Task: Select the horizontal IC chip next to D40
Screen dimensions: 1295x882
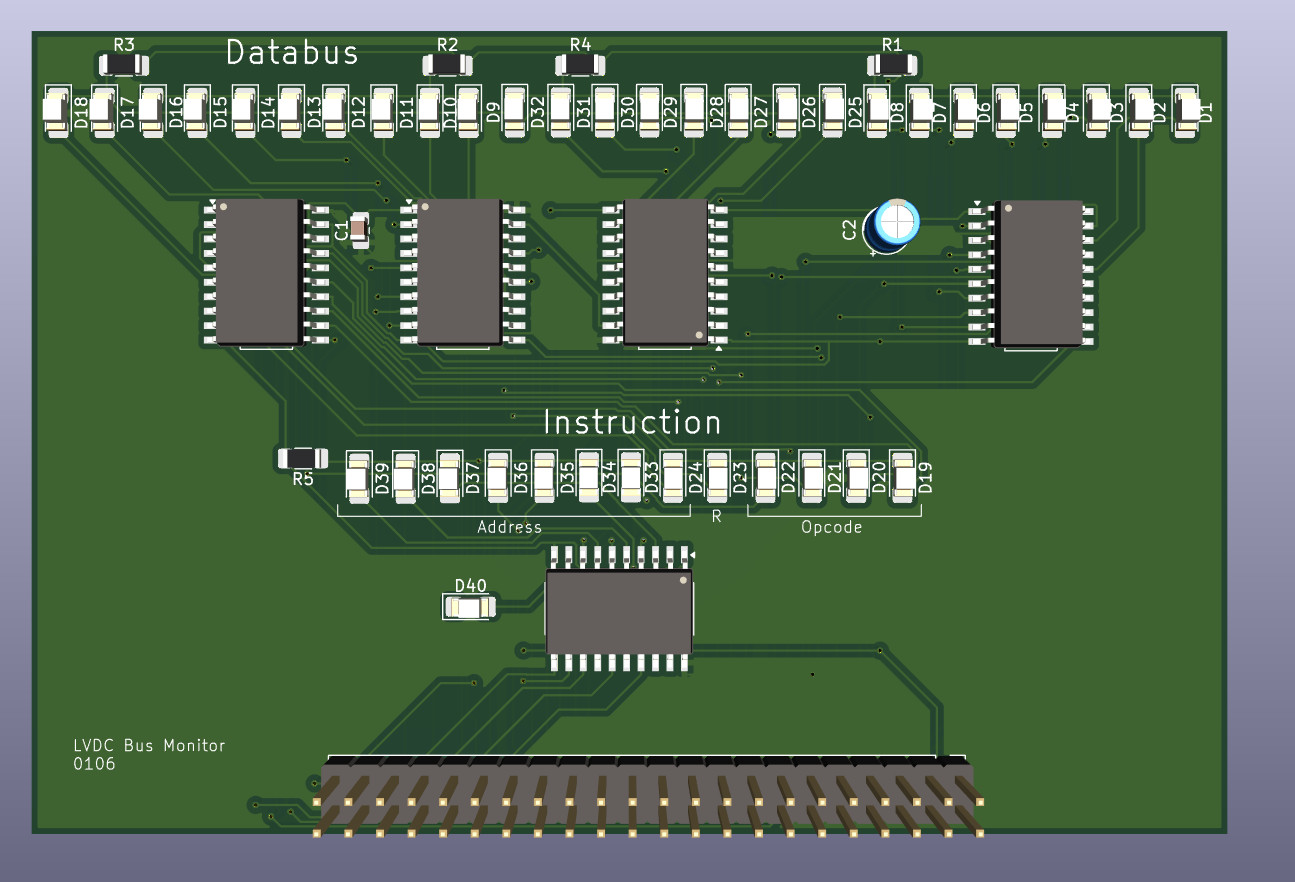Action: tap(619, 609)
